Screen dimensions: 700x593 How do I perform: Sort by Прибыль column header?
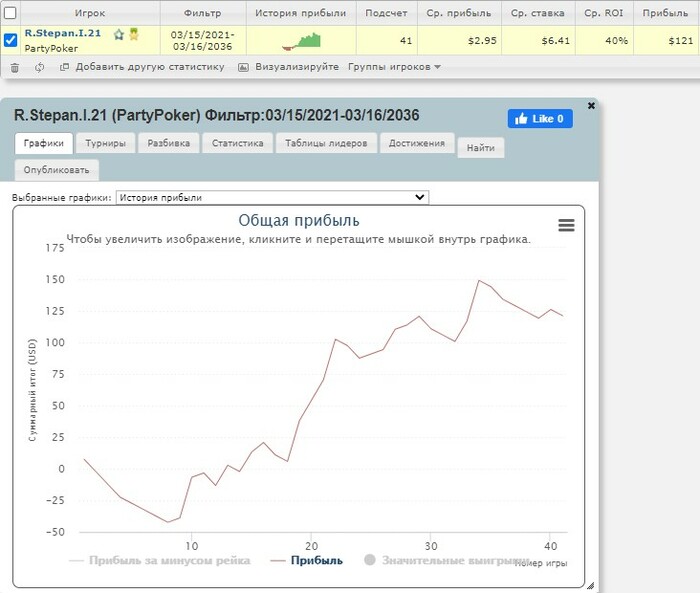[x=666, y=13]
